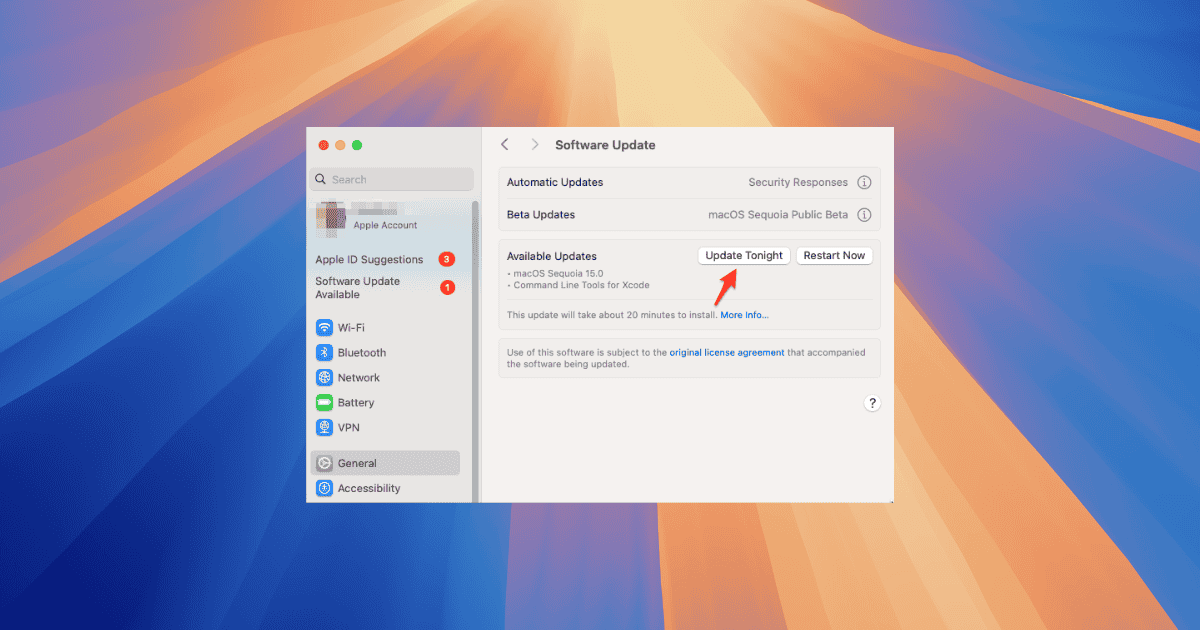Open VPN settings icon
This screenshot has height=630, width=1200.
pos(324,428)
